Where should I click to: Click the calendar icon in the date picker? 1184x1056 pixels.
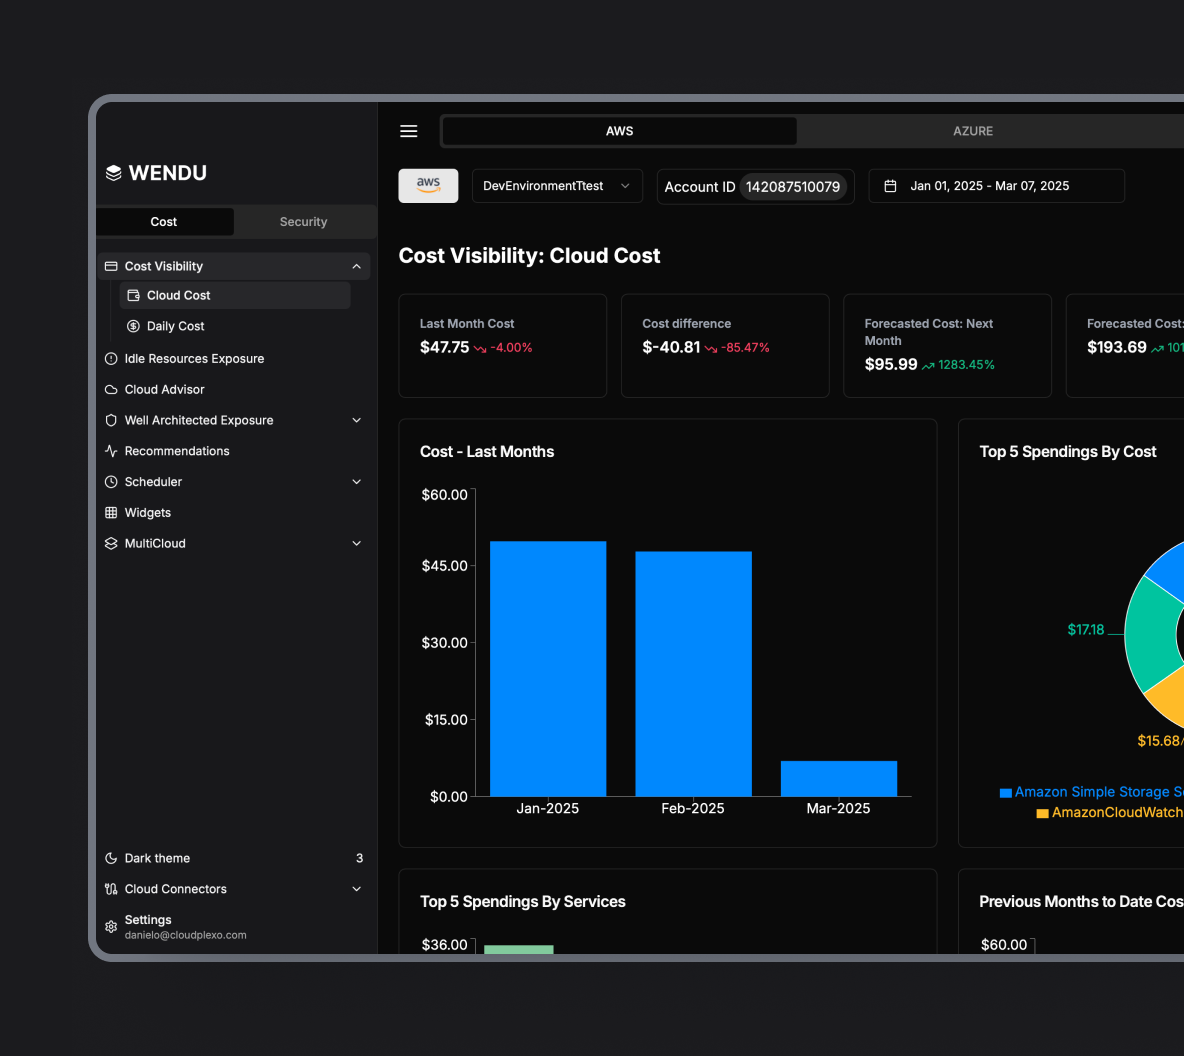tap(891, 185)
